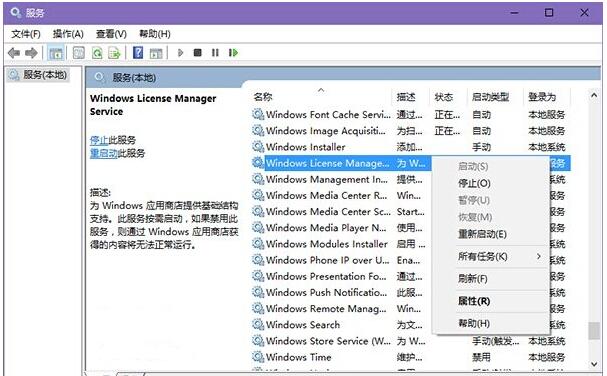
Task: Open the 查看(V) menu
Action: [111, 34]
